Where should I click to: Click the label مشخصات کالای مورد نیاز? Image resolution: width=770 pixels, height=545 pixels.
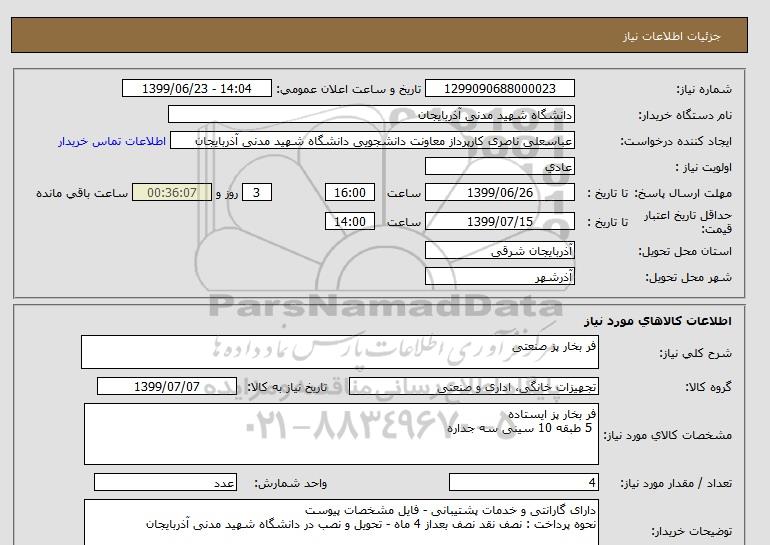click(667, 435)
